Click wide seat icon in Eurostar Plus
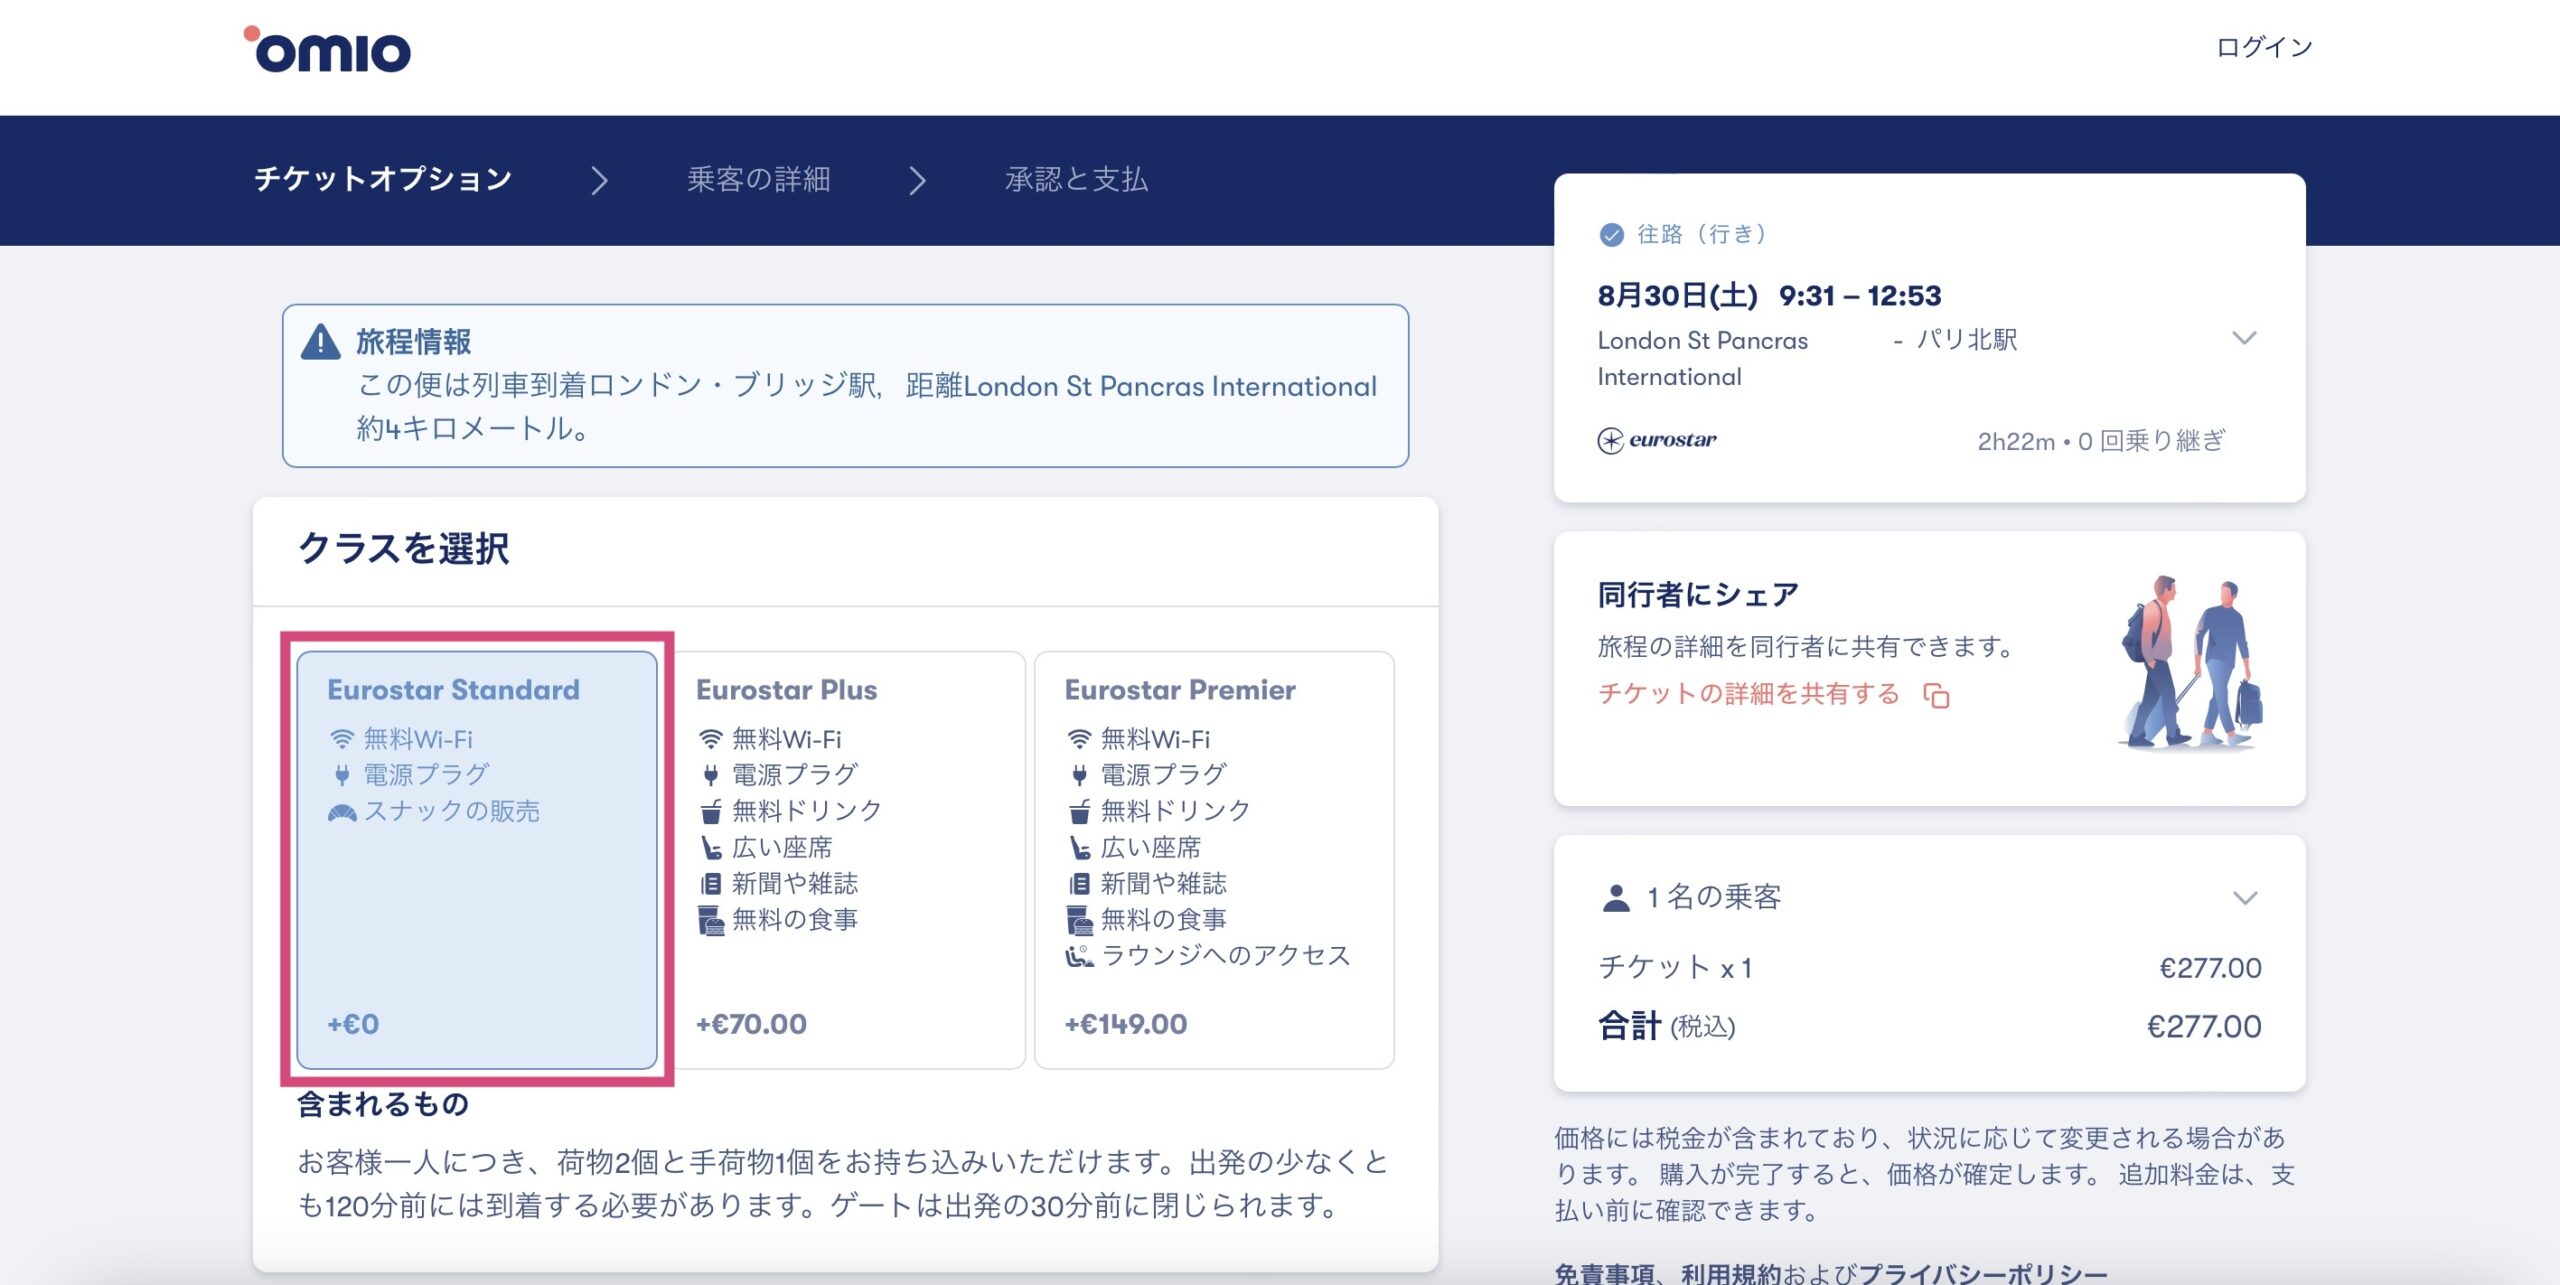 [710, 847]
